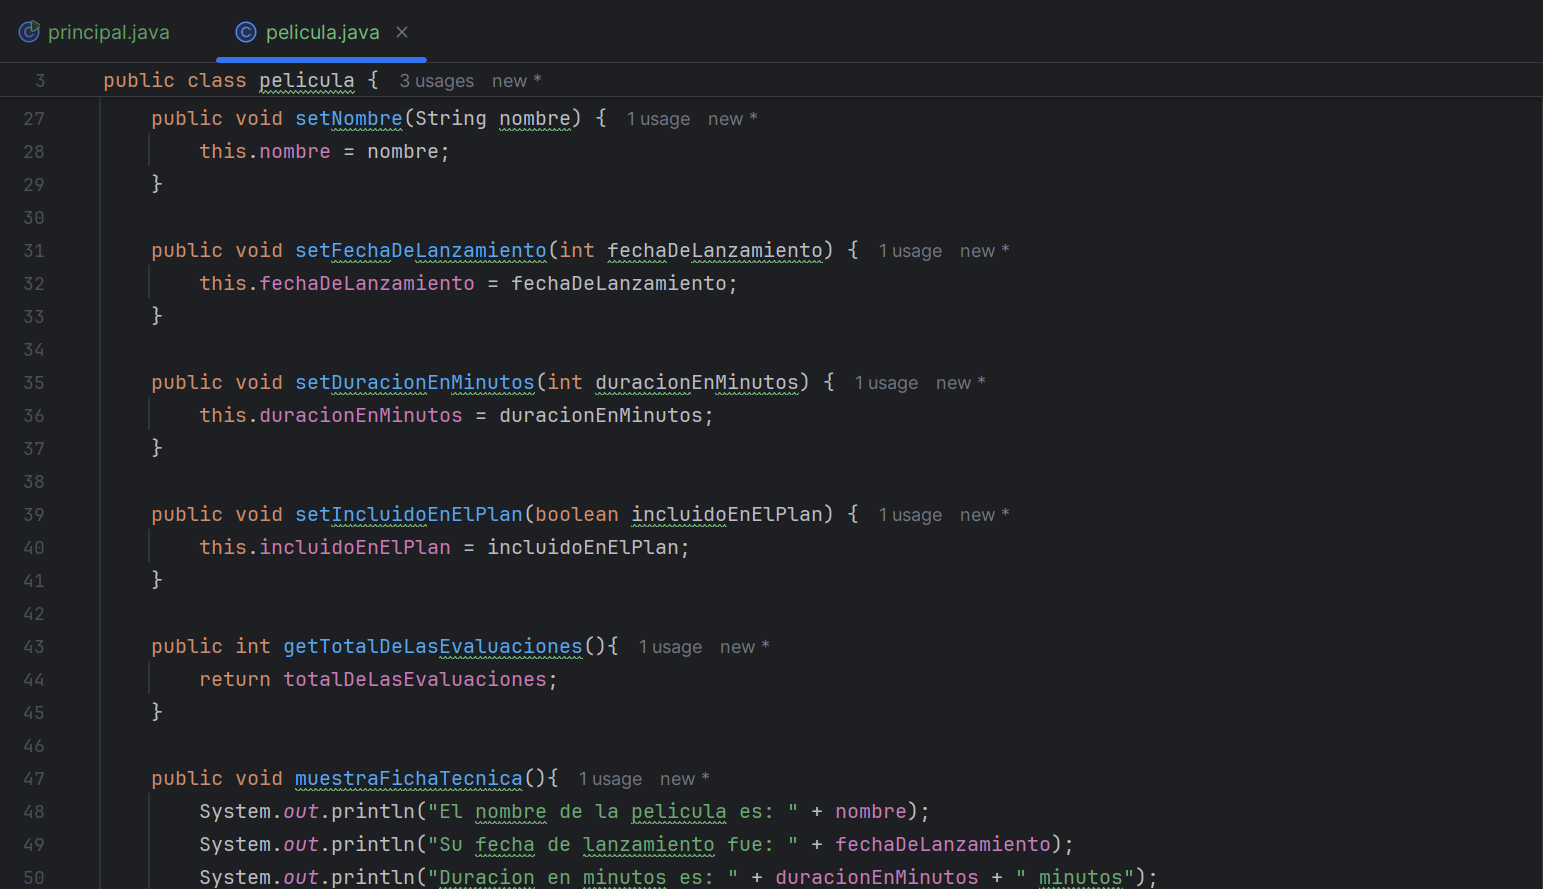The height and width of the screenshot is (889, 1543).
Task: Click 'this.duracionEnMinutos' on line 36
Action: click(x=331, y=415)
